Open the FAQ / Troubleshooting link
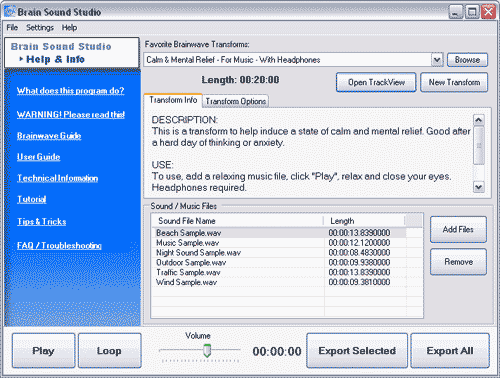 [x=59, y=246]
